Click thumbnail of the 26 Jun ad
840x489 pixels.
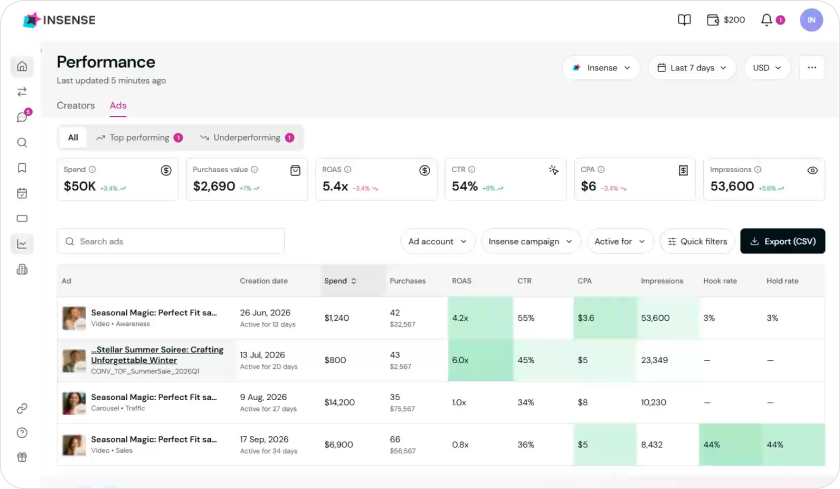(x=74, y=318)
